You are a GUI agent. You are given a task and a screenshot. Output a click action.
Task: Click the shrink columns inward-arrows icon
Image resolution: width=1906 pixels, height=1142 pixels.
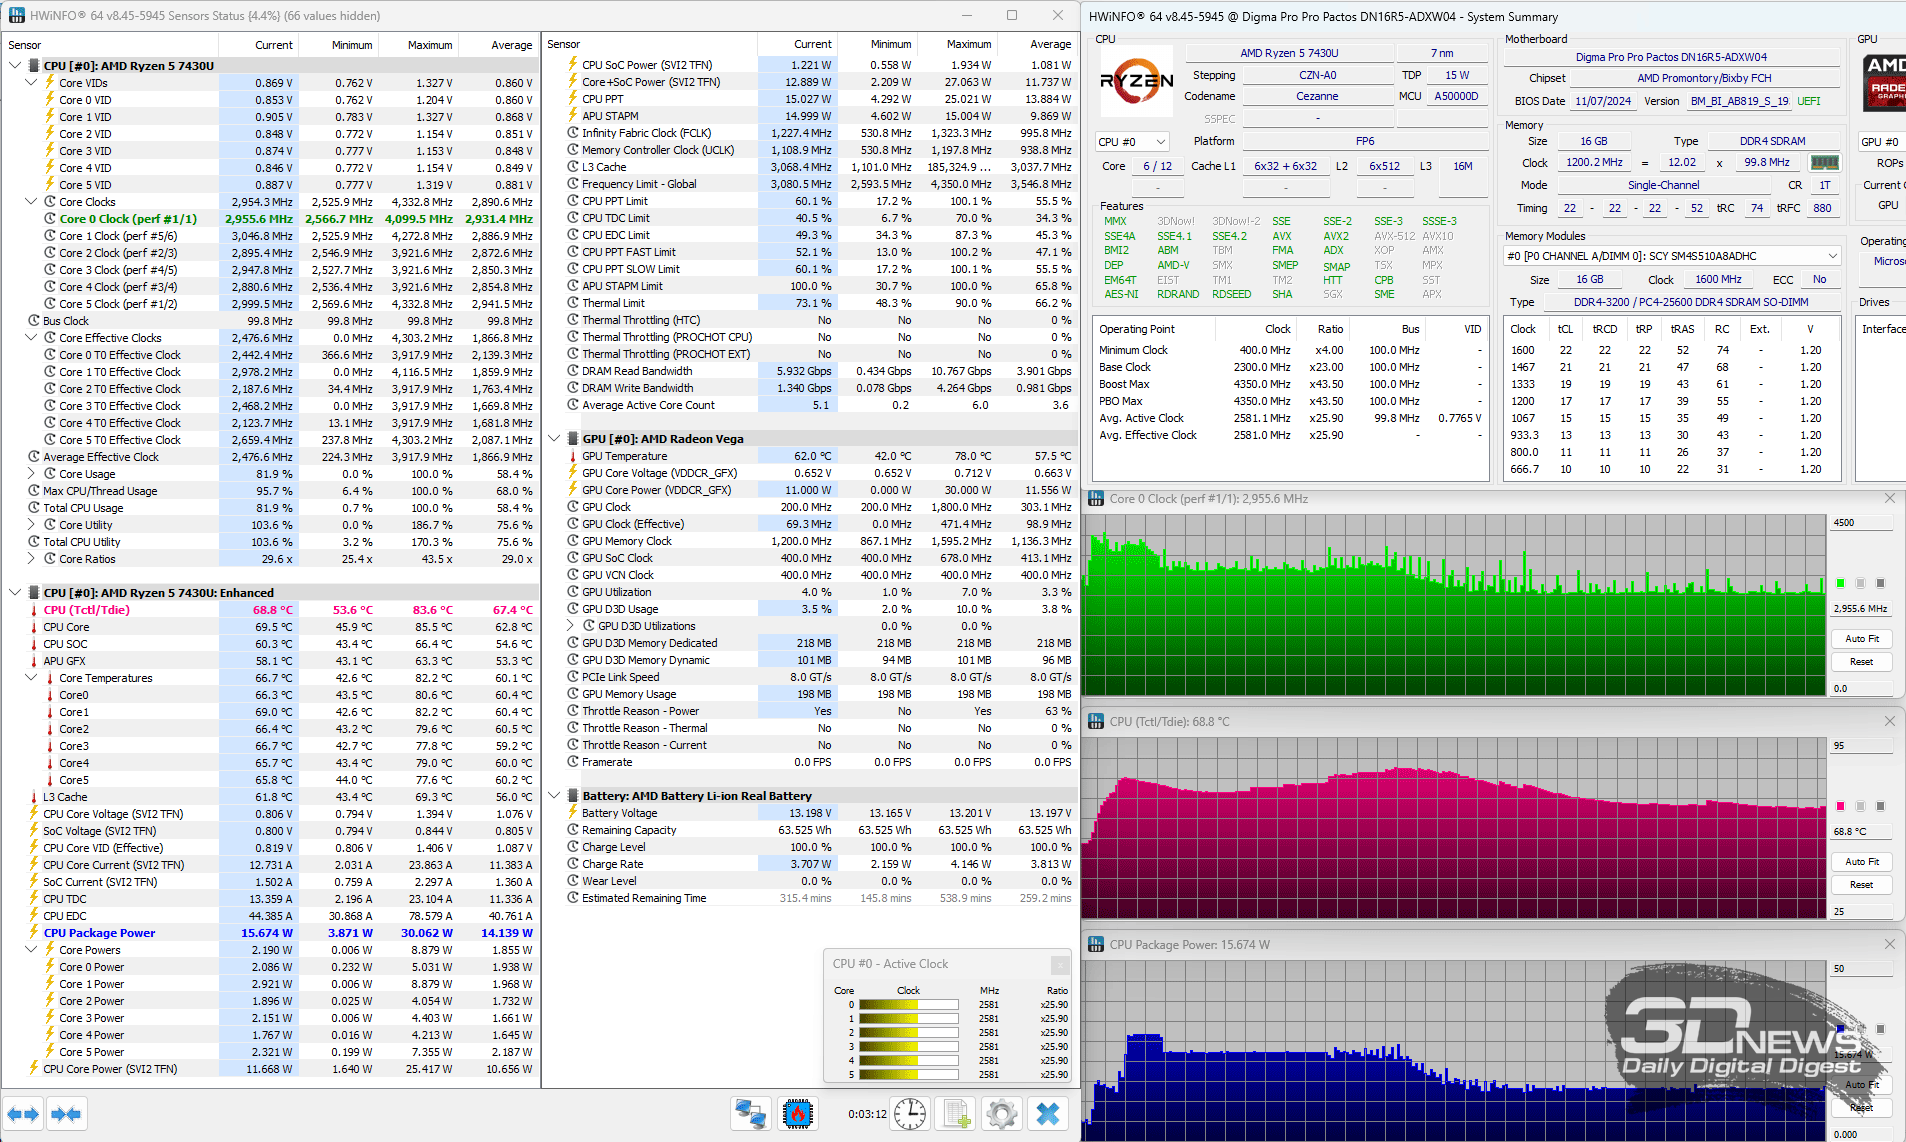point(66,1113)
